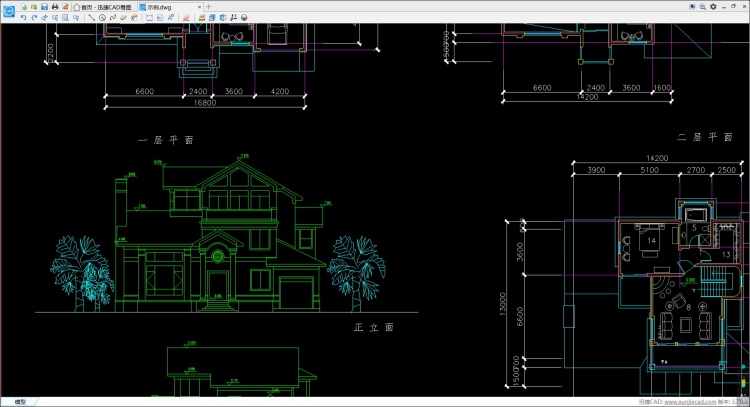Click the right cyan palm tree drawing
This screenshot has width=750, height=407.
pos(356,274)
